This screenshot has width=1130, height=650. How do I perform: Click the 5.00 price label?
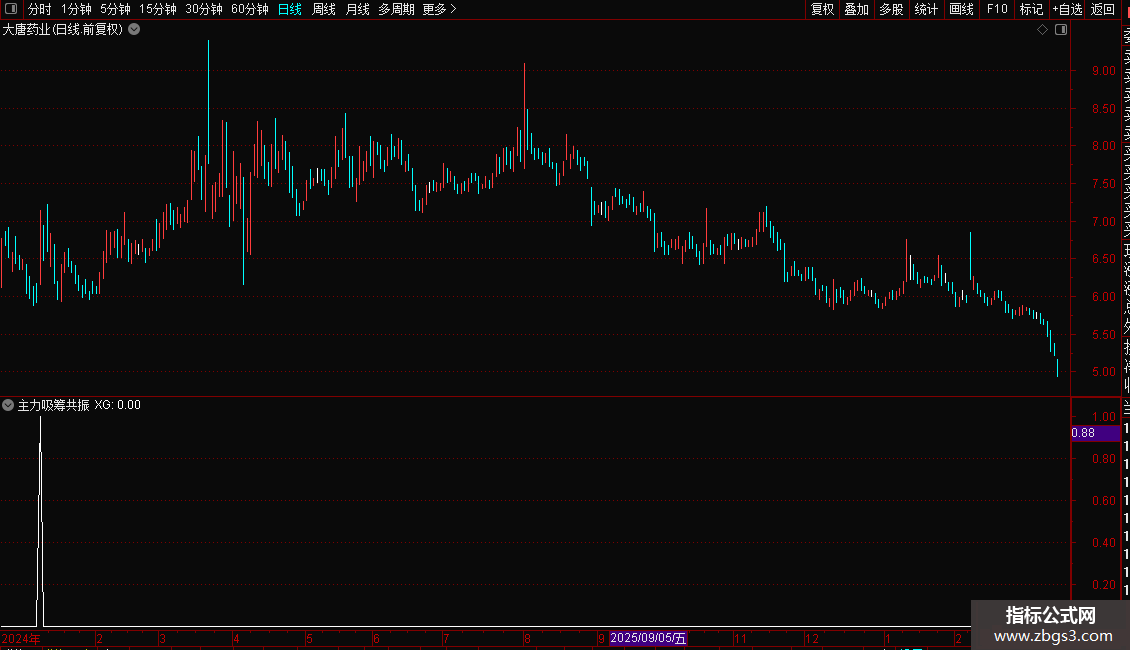1103,372
